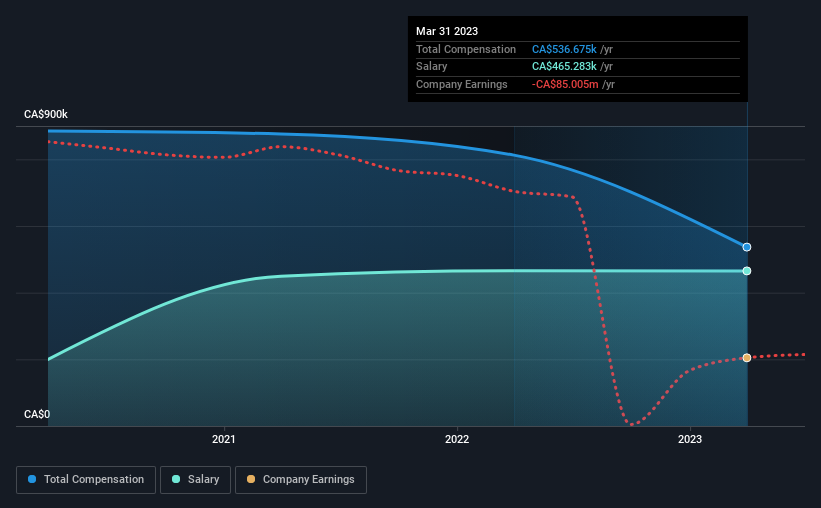This screenshot has width=821, height=508.
Task: Click the orange Company Earnings data point
Action: [x=747, y=358]
